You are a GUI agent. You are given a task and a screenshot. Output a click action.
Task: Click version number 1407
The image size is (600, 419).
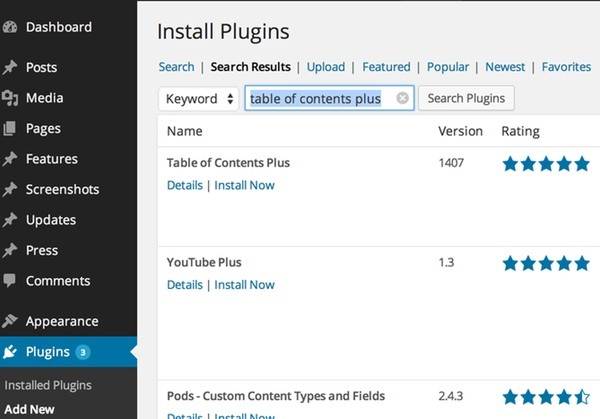(451, 163)
